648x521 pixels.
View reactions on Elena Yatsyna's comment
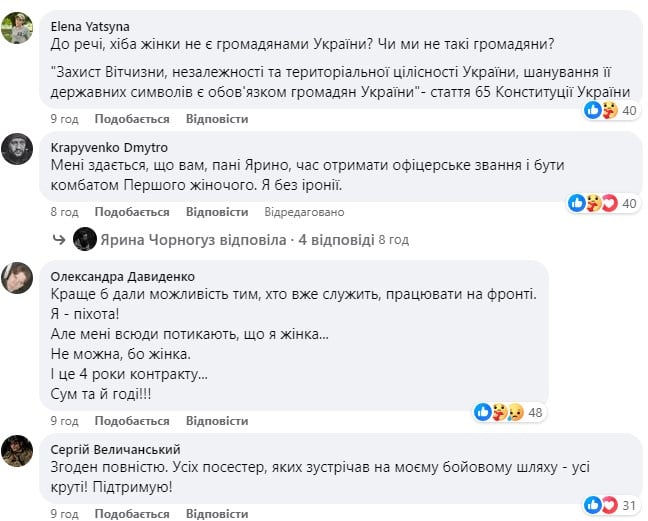coord(611,110)
